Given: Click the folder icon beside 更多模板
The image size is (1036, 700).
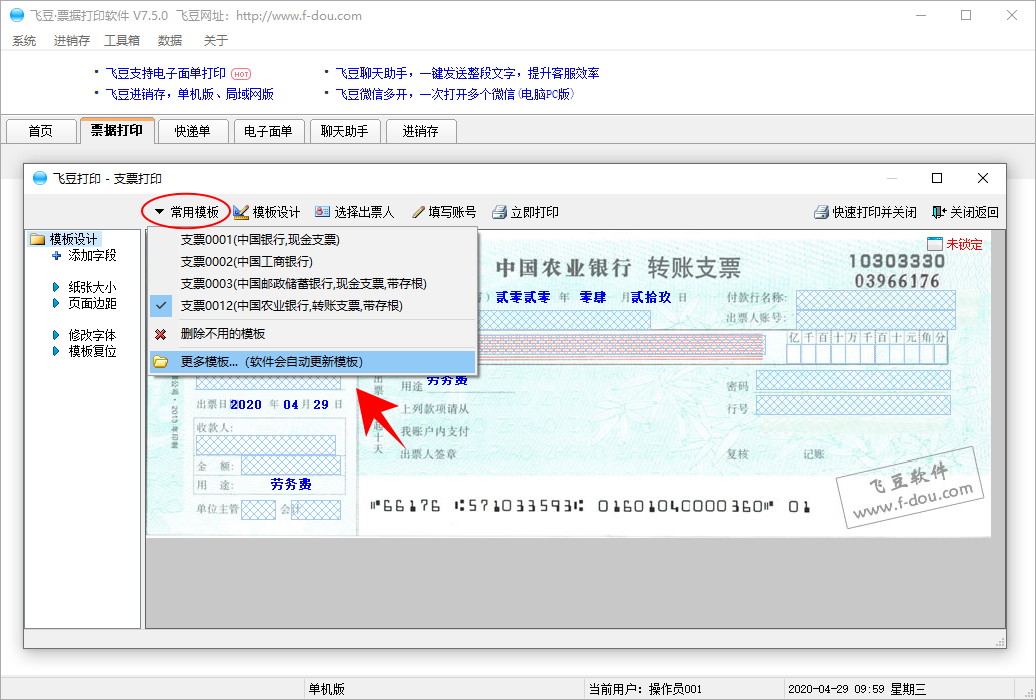Looking at the screenshot, I should [x=161, y=362].
